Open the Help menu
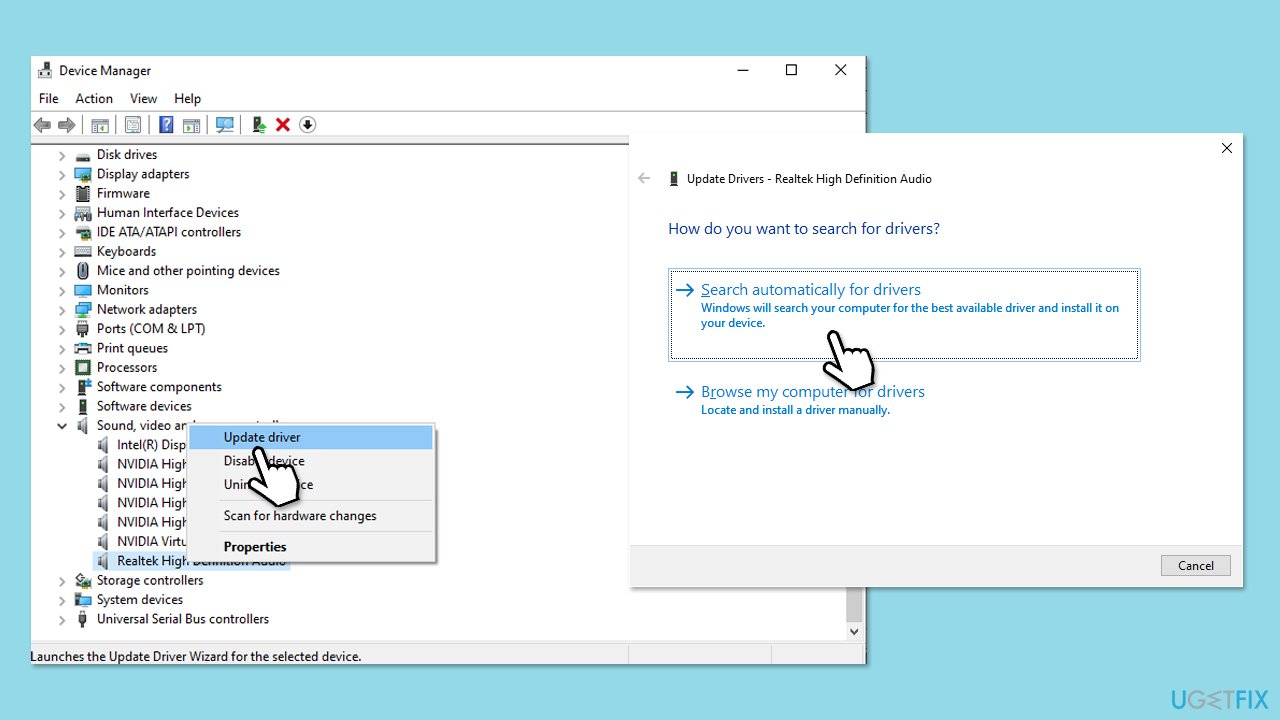Viewport: 1280px width, 720px height. pos(187,98)
